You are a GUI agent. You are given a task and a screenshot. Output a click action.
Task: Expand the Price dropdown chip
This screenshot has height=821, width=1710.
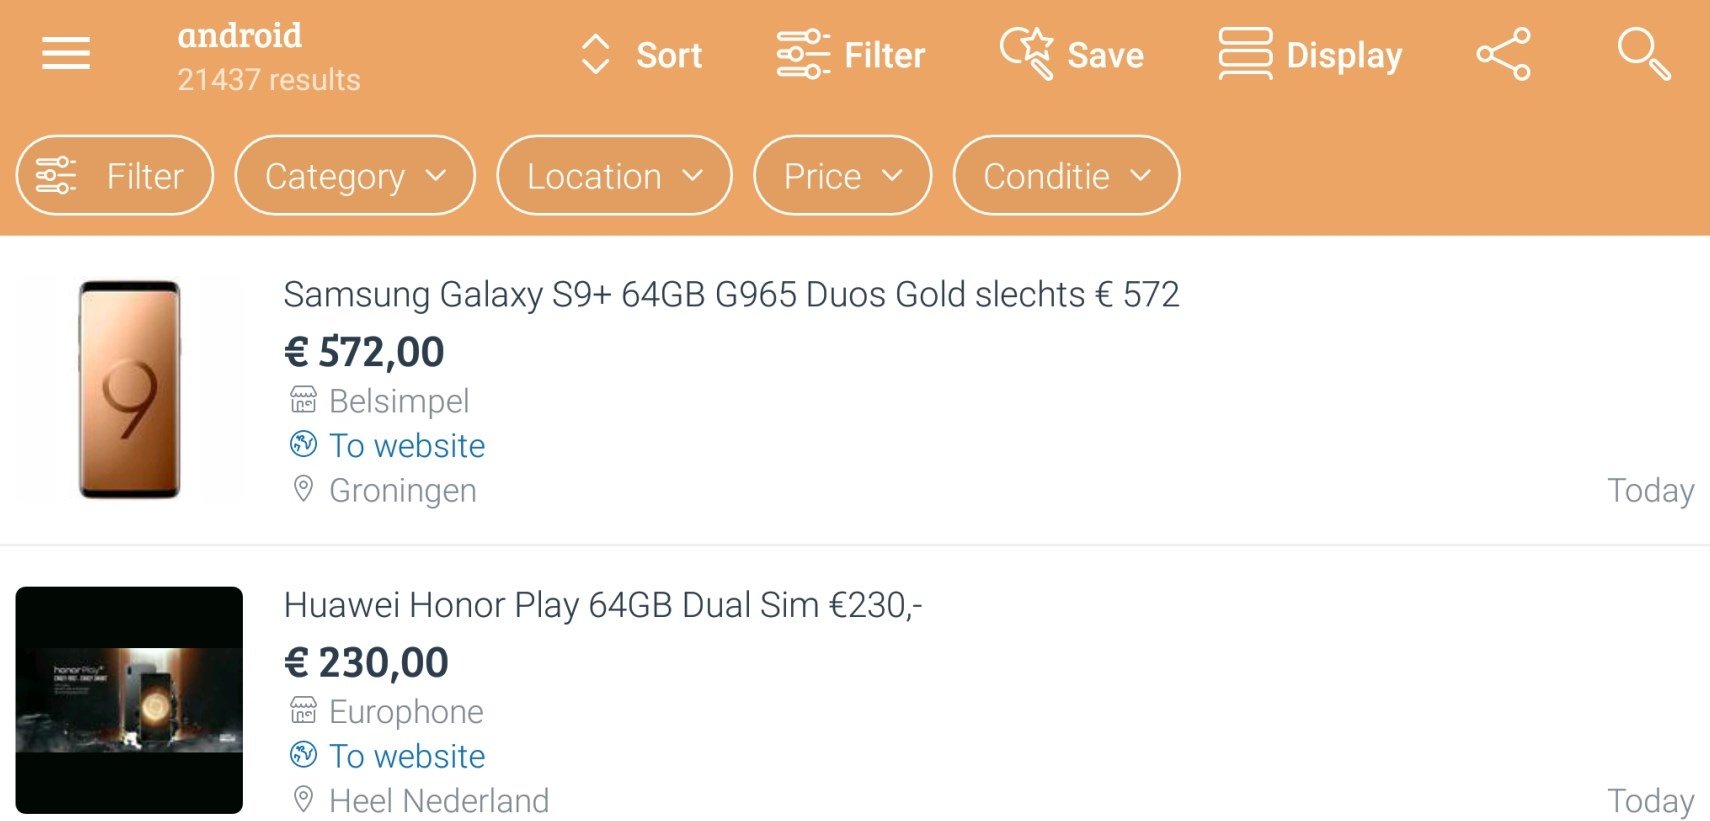point(843,176)
